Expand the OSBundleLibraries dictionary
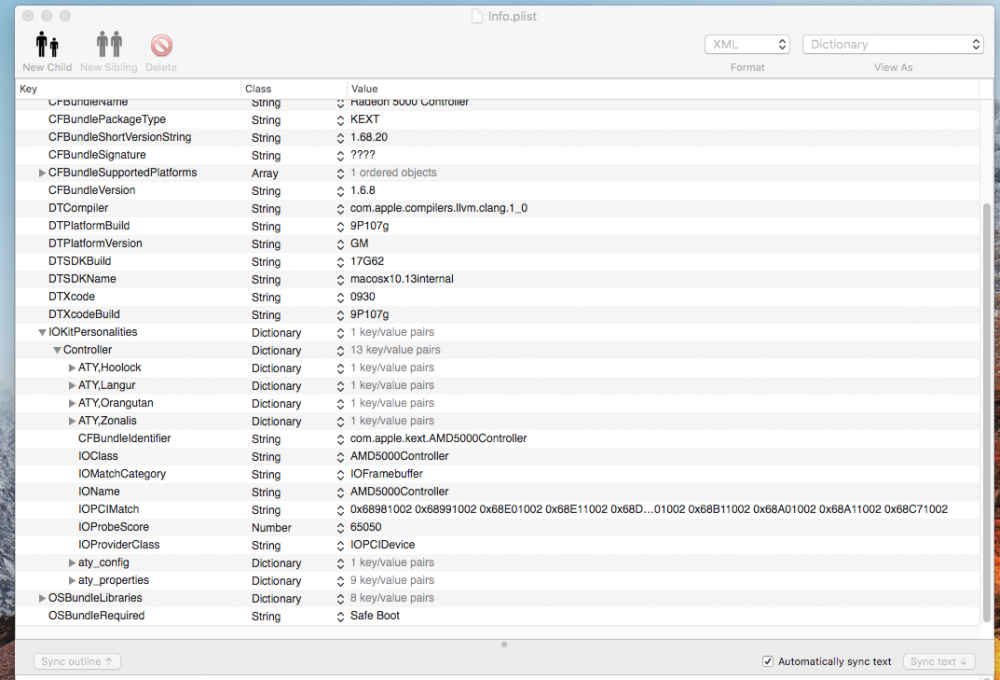This screenshot has height=680, width=1000. (x=42, y=598)
